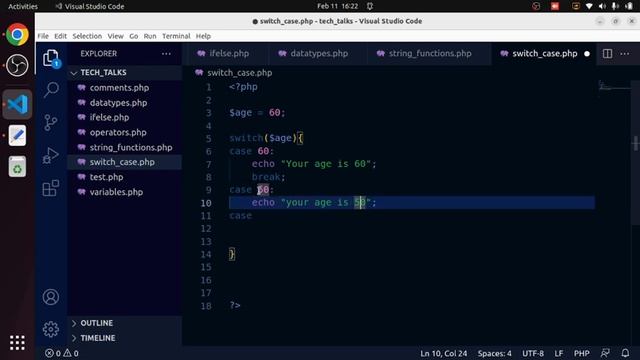The image size is (640, 360).
Task: Open variables.php in the explorer
Action: pos(124,192)
